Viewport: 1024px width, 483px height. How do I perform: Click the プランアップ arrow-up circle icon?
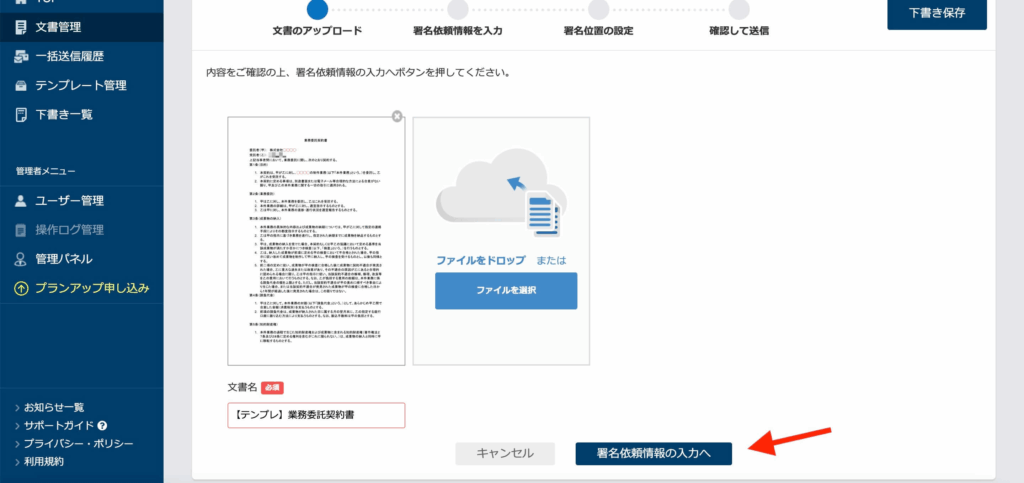pos(21,288)
